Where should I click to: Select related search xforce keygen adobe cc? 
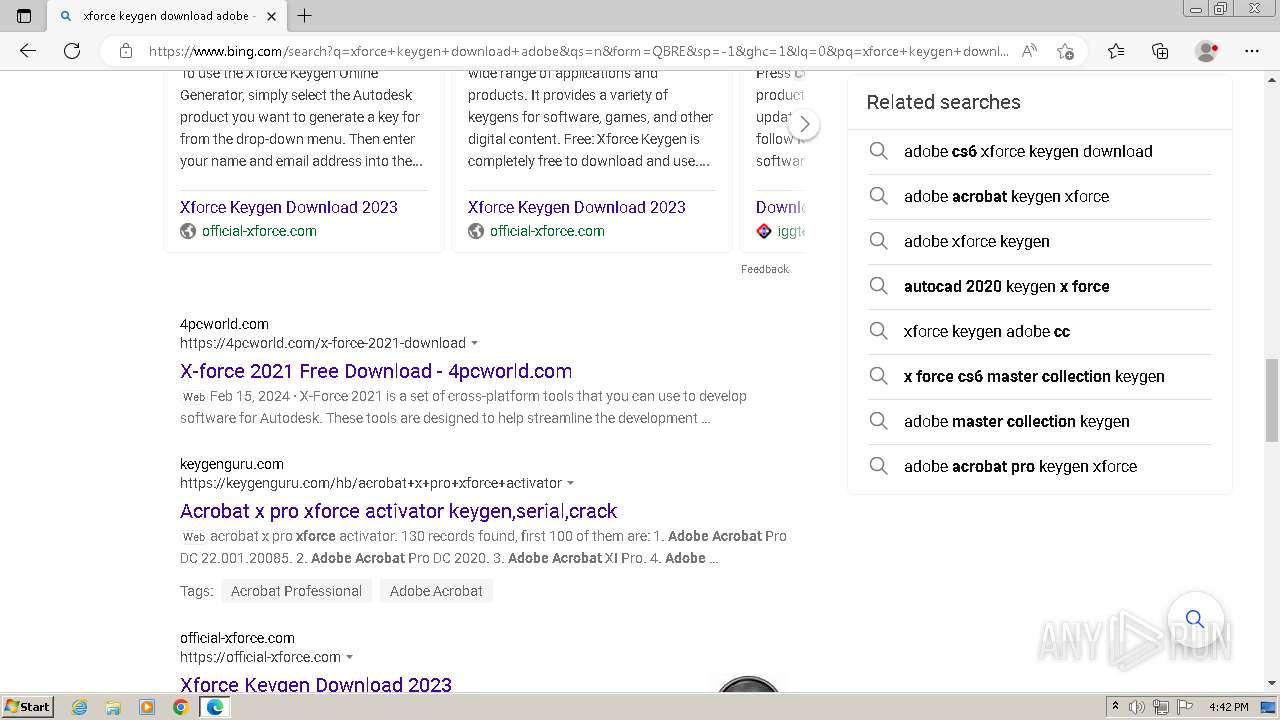[x=987, y=331]
